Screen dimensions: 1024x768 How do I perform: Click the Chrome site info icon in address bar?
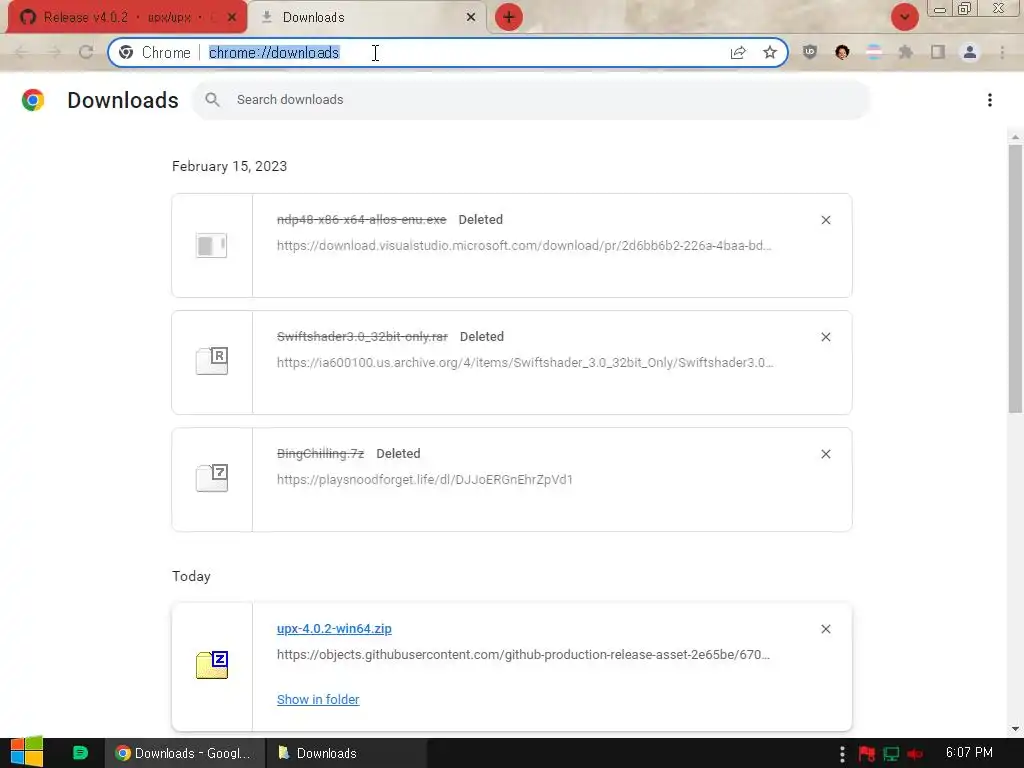[x=126, y=52]
